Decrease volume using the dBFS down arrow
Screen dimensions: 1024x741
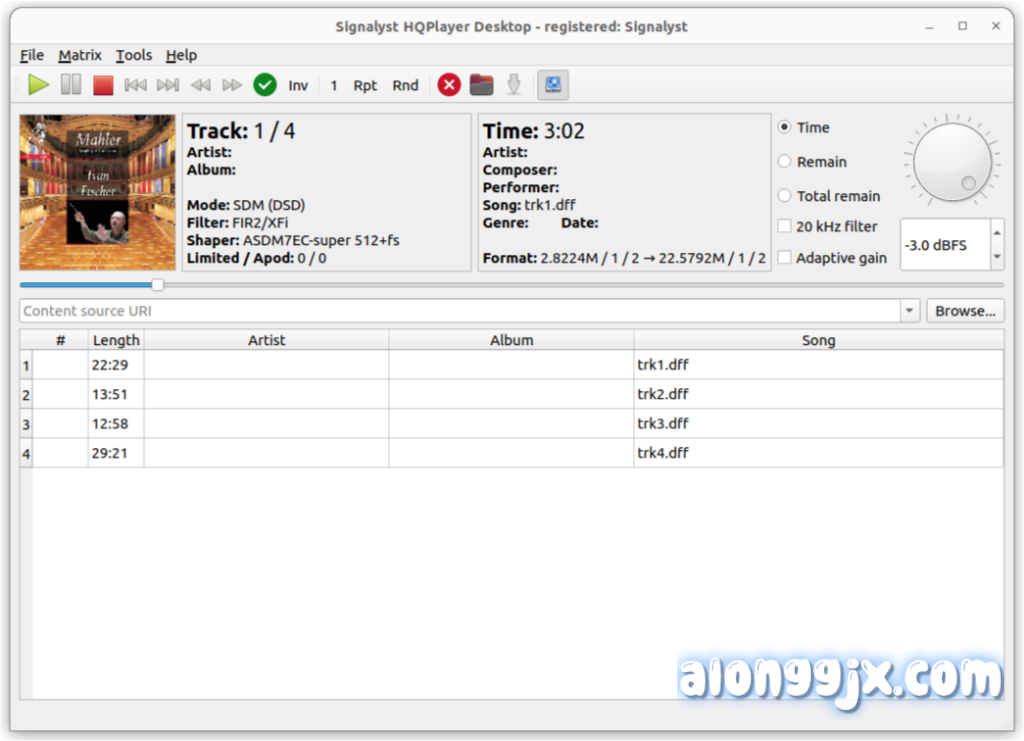point(996,257)
